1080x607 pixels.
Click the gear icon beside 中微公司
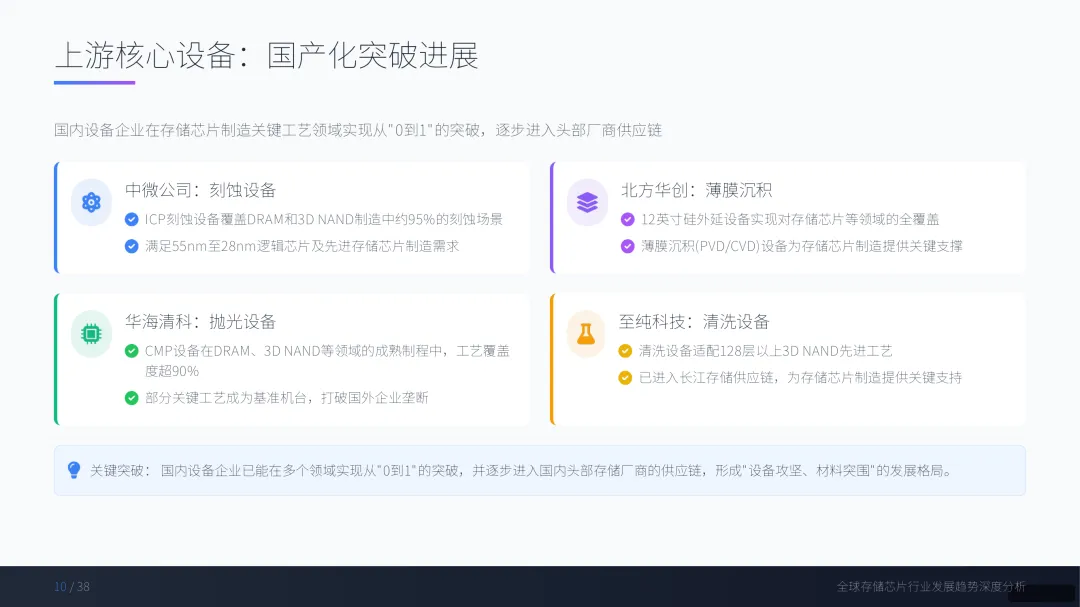click(91, 202)
